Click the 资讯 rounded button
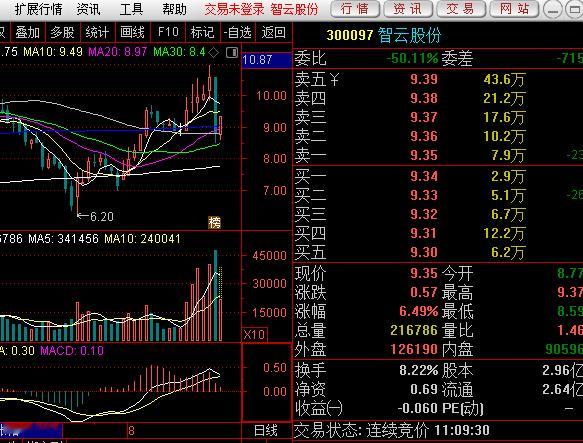Image resolution: width=583 pixels, height=443 pixels. (408, 9)
